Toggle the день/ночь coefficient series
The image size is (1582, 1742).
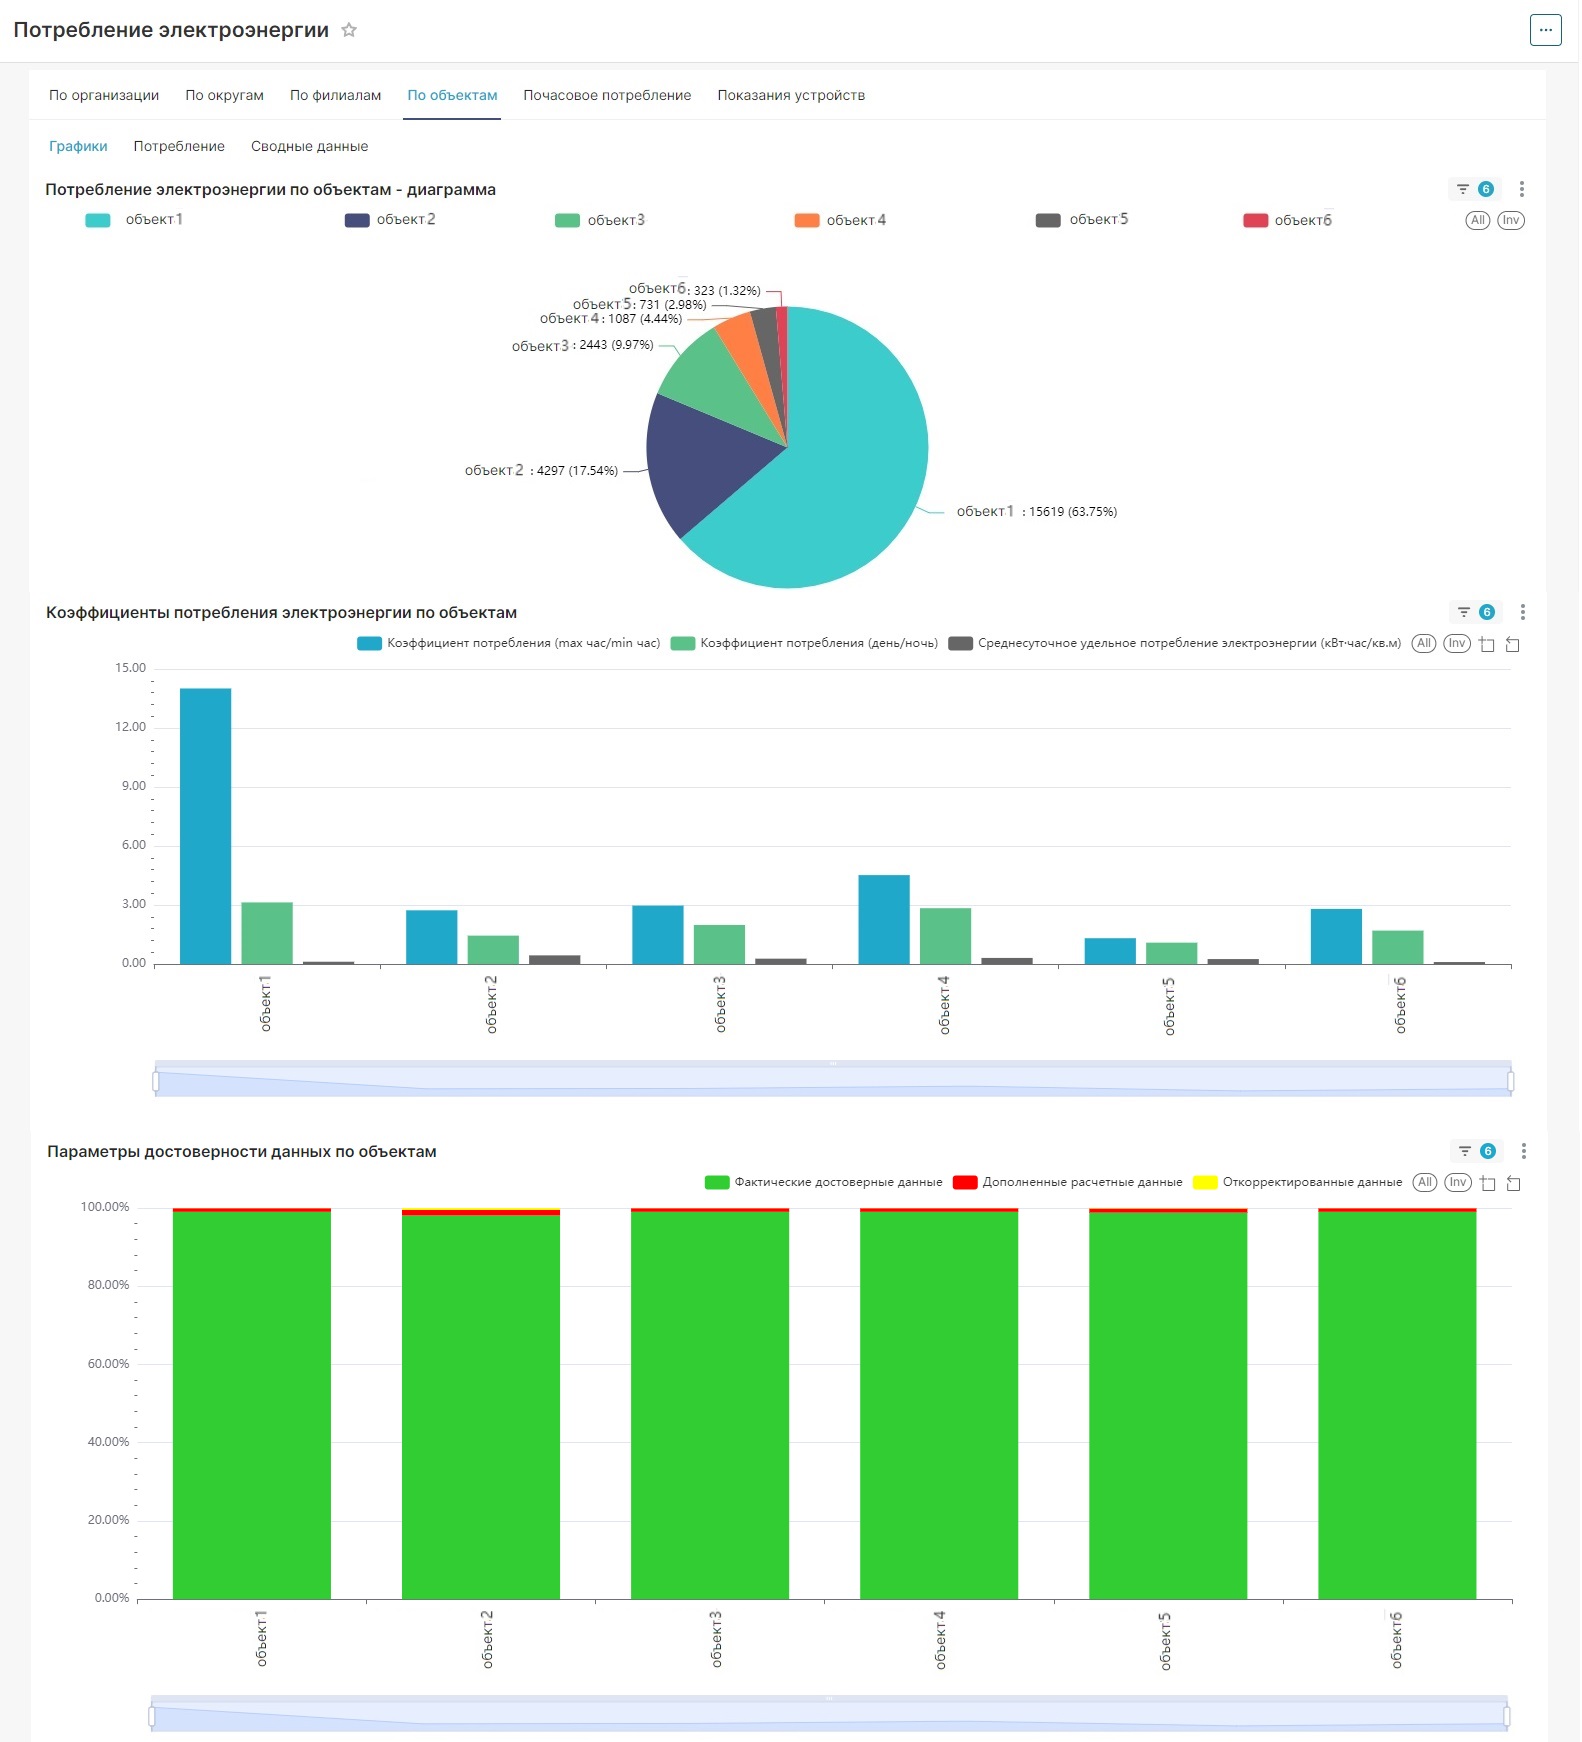tap(805, 643)
